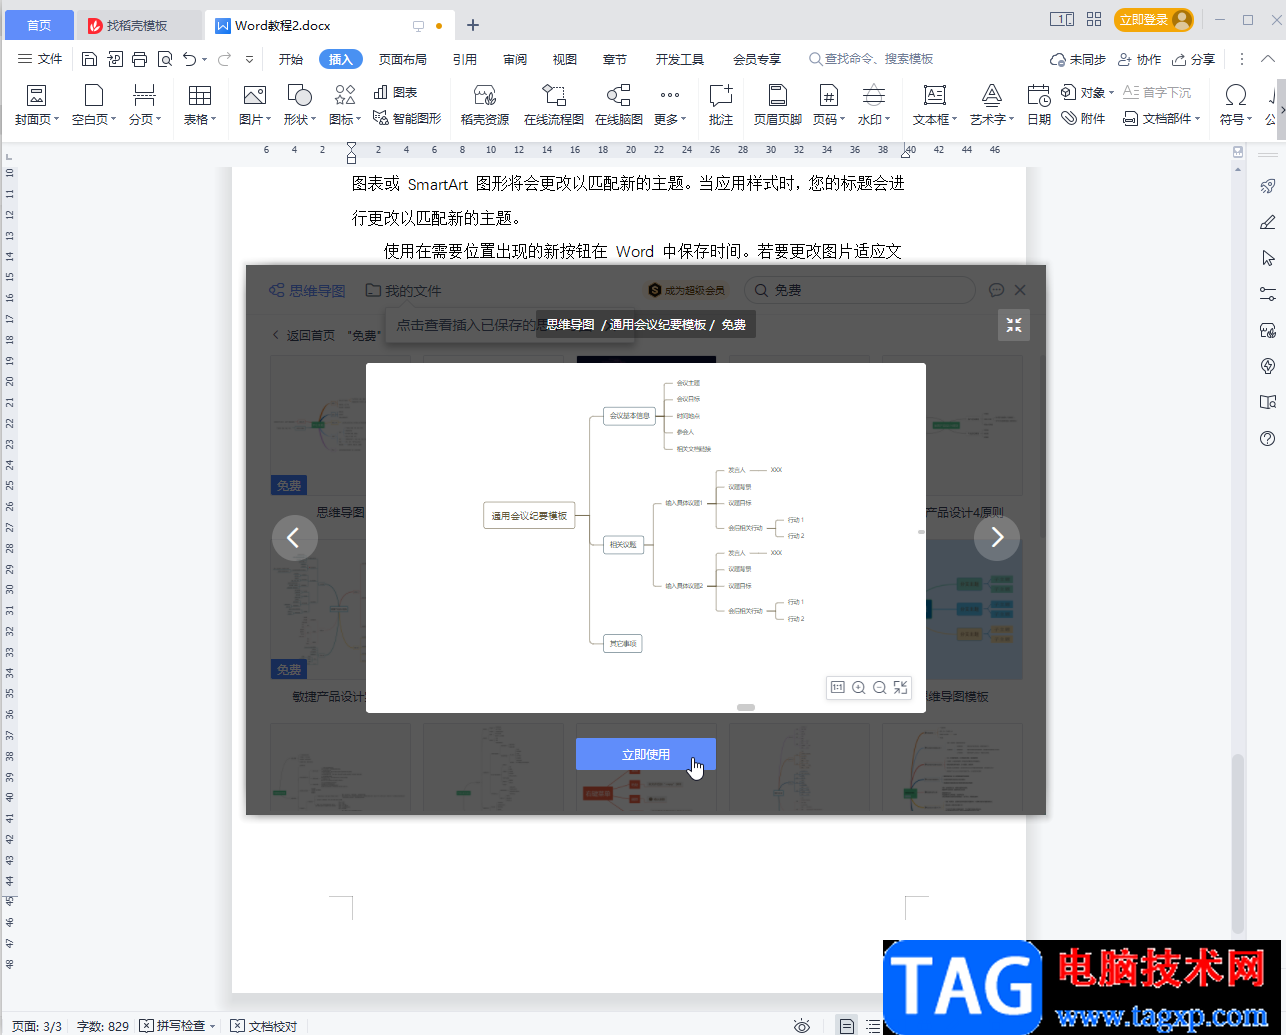Click the Print icon in the quick toolbar
Viewport: 1286px width, 1035px height.
[140, 59]
